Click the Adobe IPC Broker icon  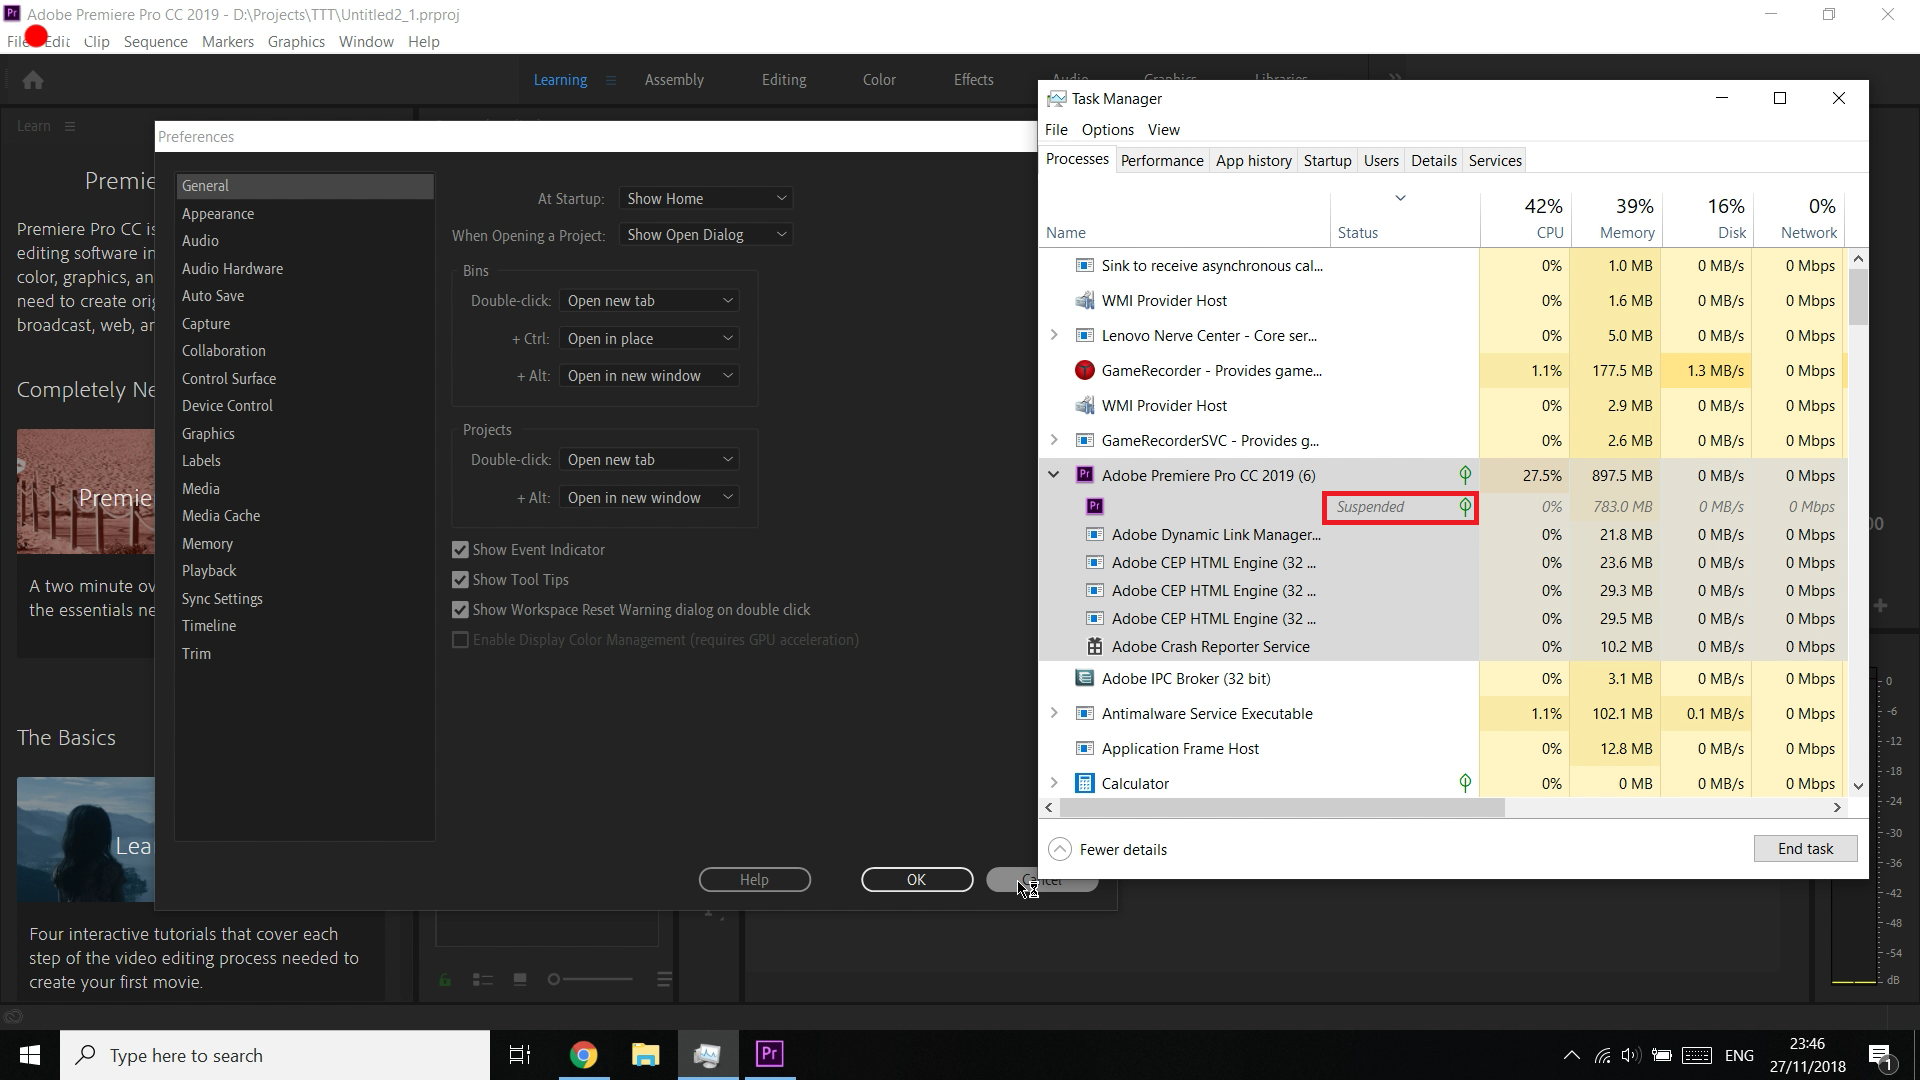[x=1084, y=678]
